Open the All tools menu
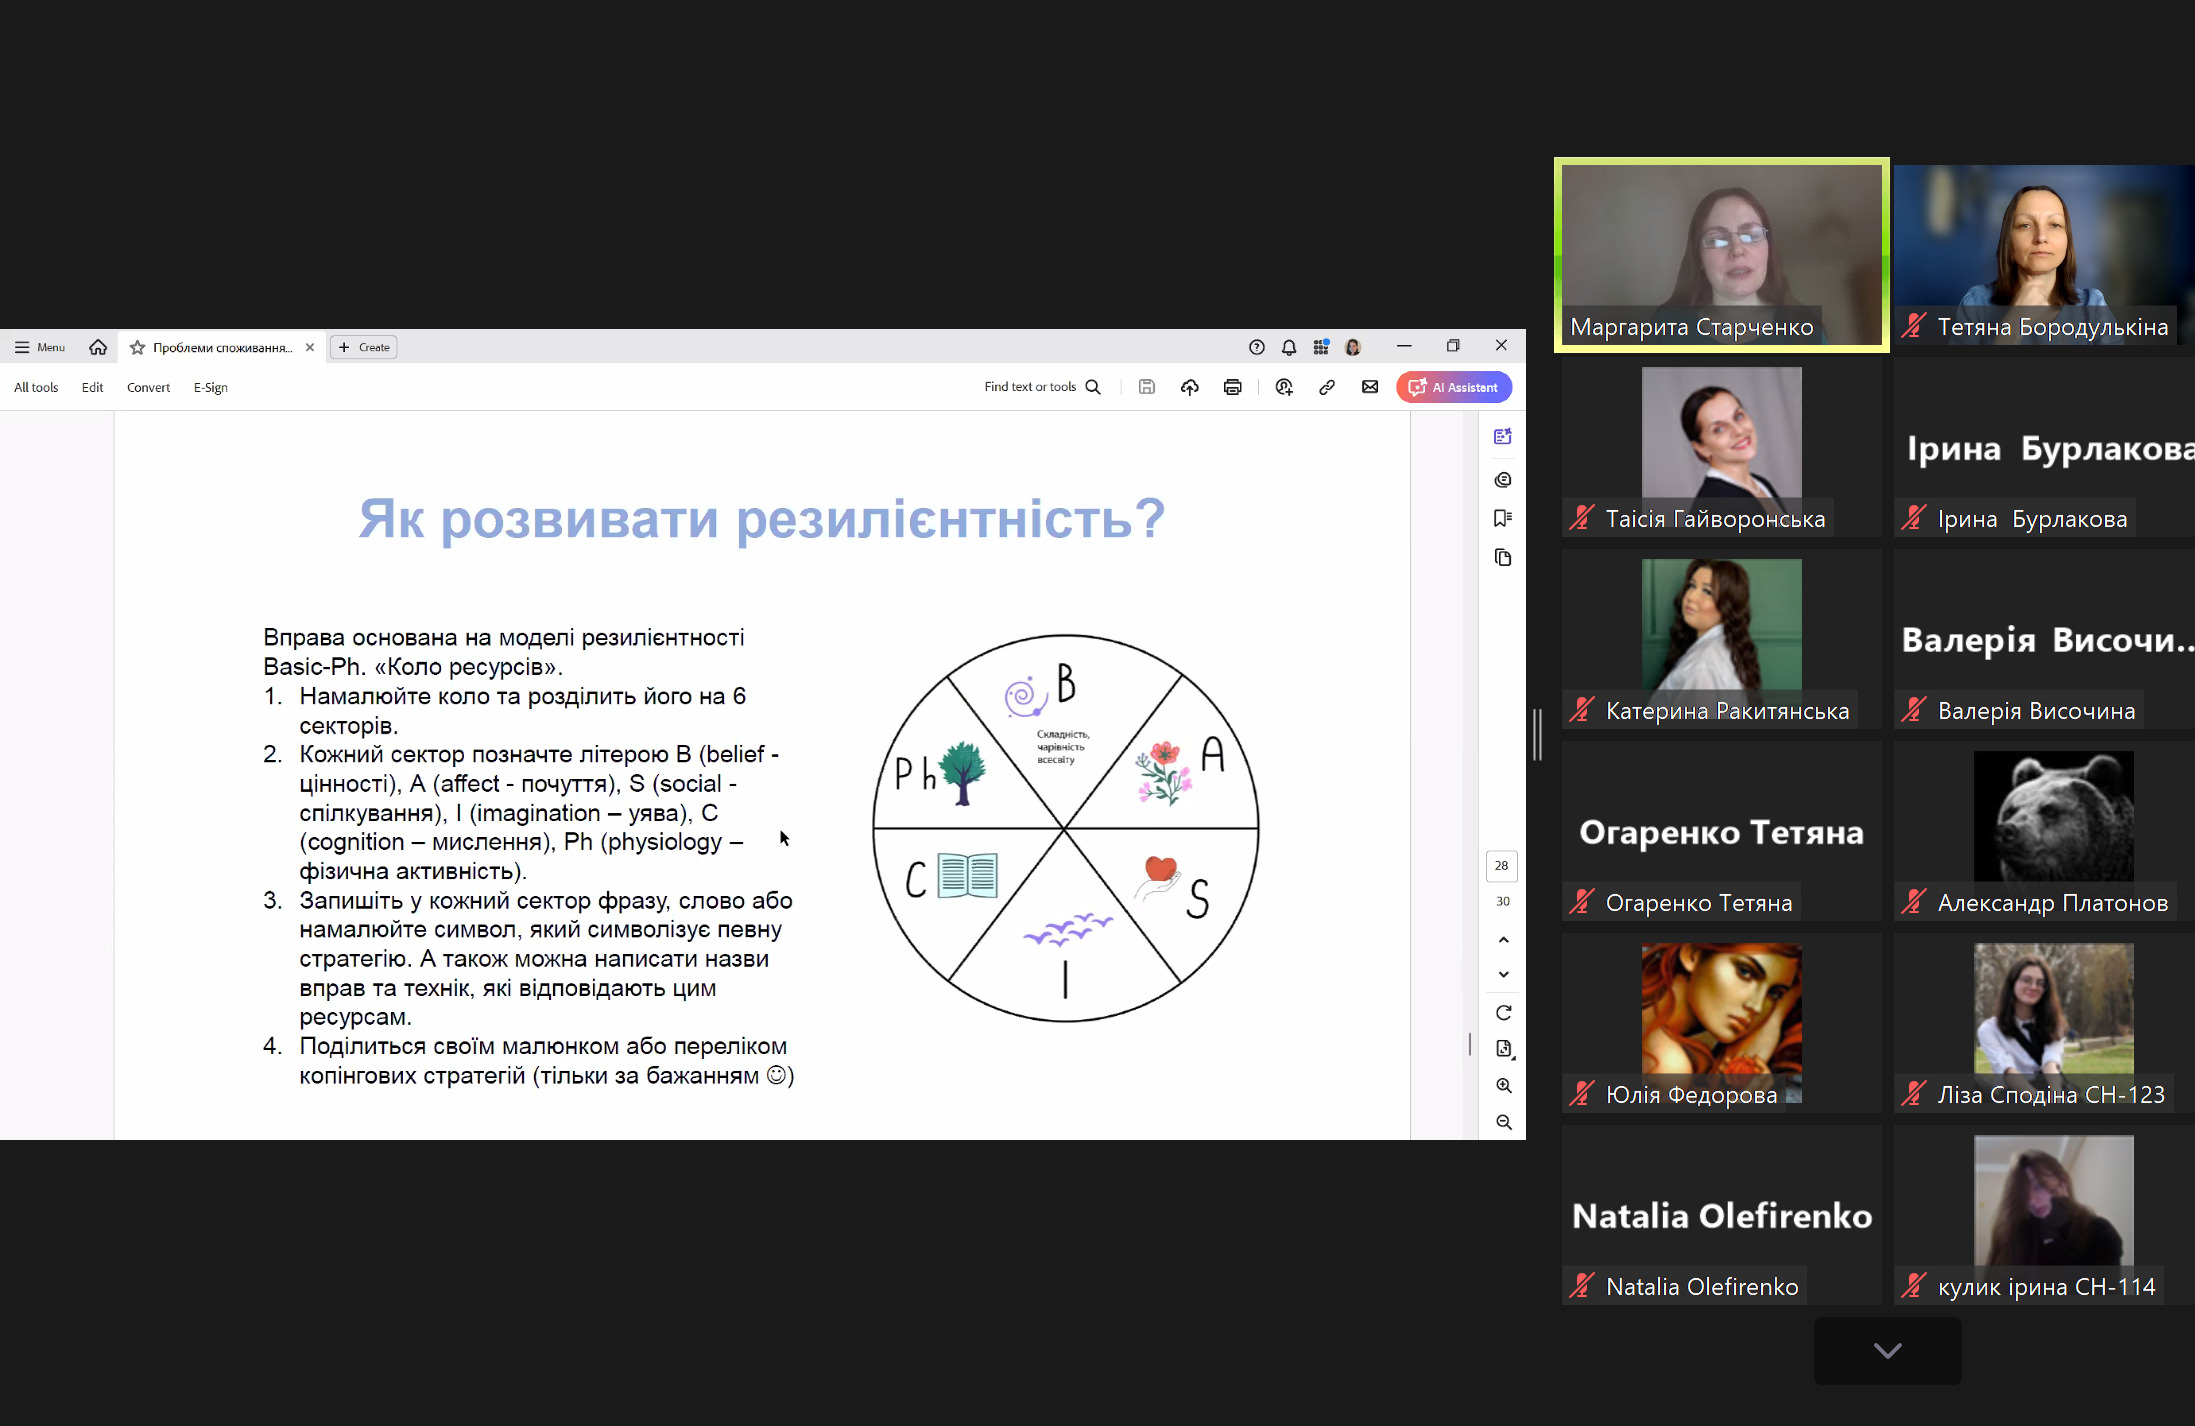Image resolution: width=2195 pixels, height=1426 pixels. 36,387
